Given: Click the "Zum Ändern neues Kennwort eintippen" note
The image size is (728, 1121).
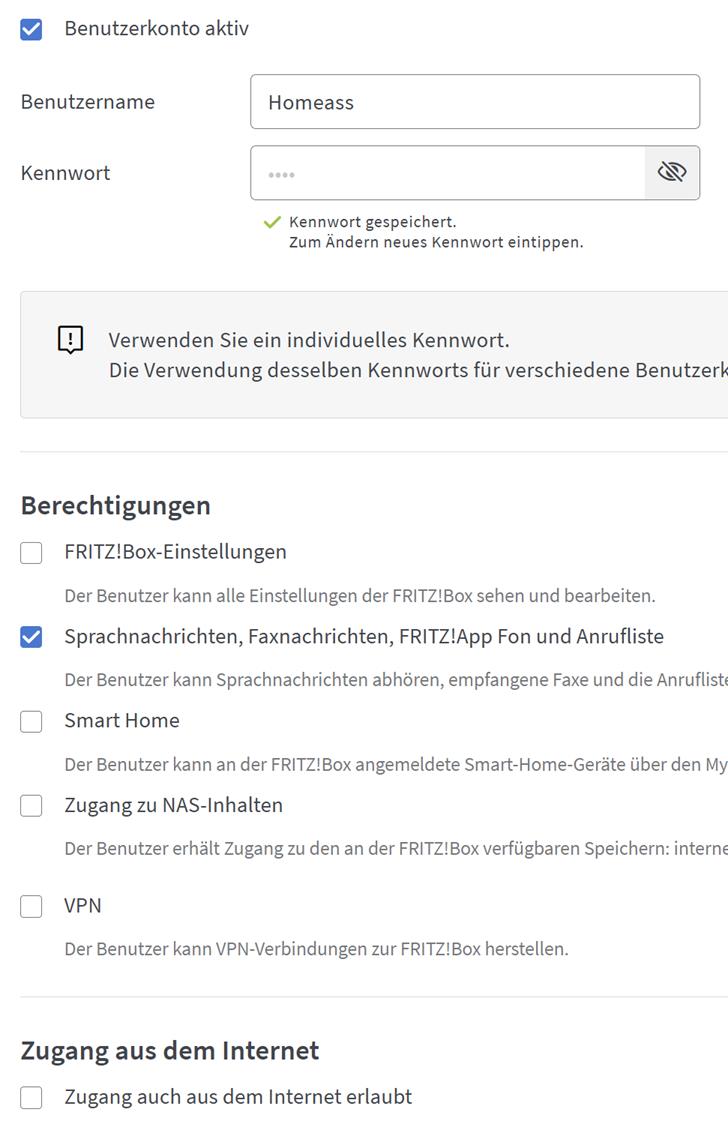Looking at the screenshot, I should click(436, 242).
